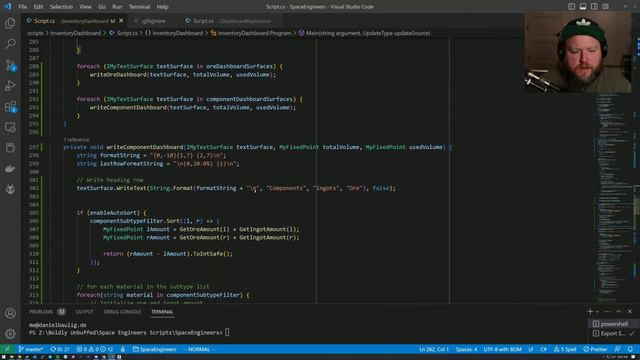
Task: Click the C# language mode item
Action: coord(543,349)
